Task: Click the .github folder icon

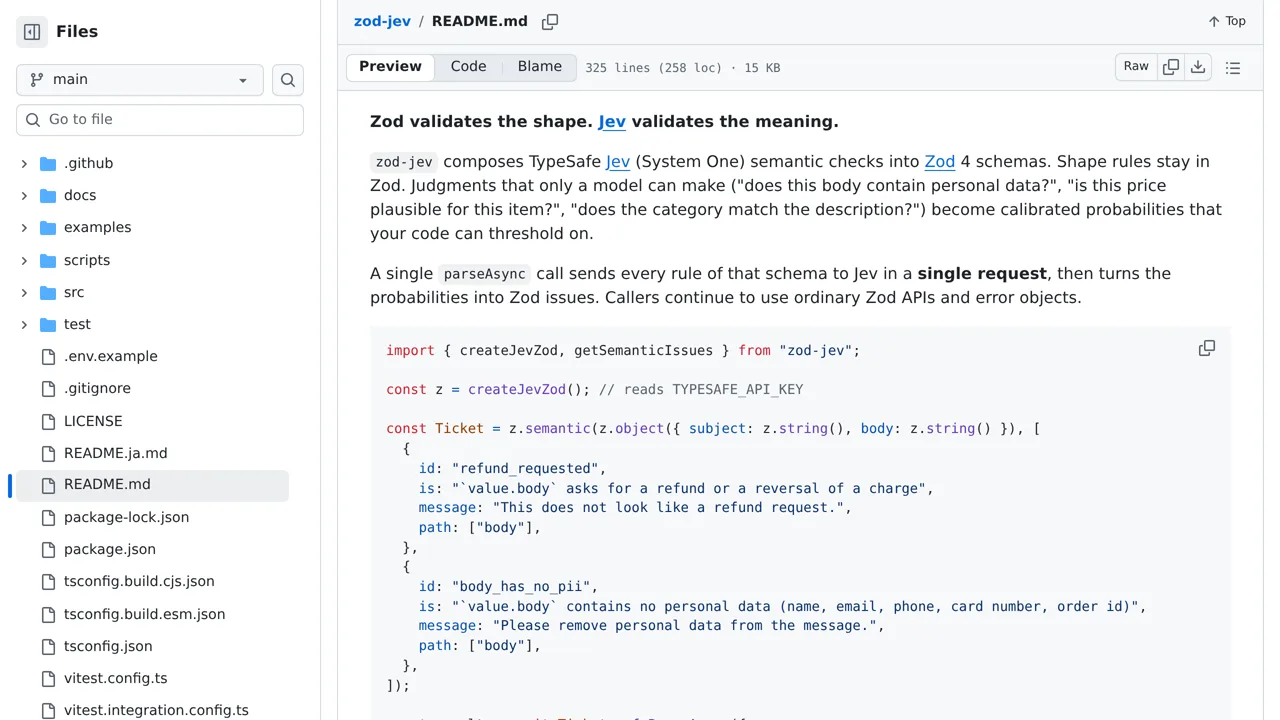Action: click(48, 163)
